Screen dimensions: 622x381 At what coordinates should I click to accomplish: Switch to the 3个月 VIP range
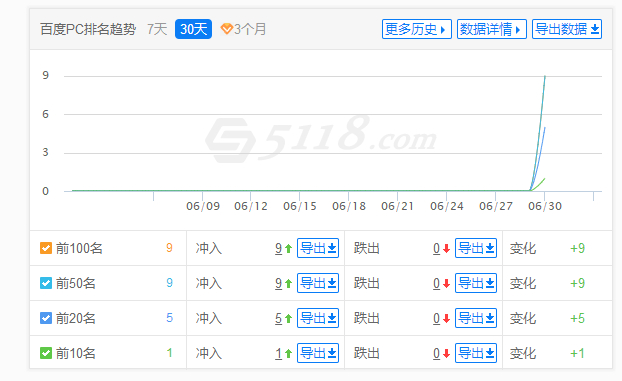click(250, 29)
